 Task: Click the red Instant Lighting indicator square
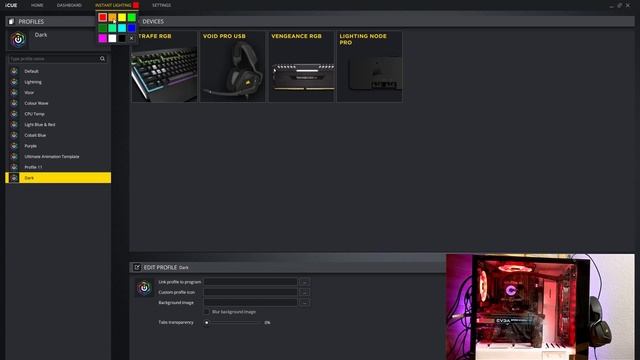[136, 5]
